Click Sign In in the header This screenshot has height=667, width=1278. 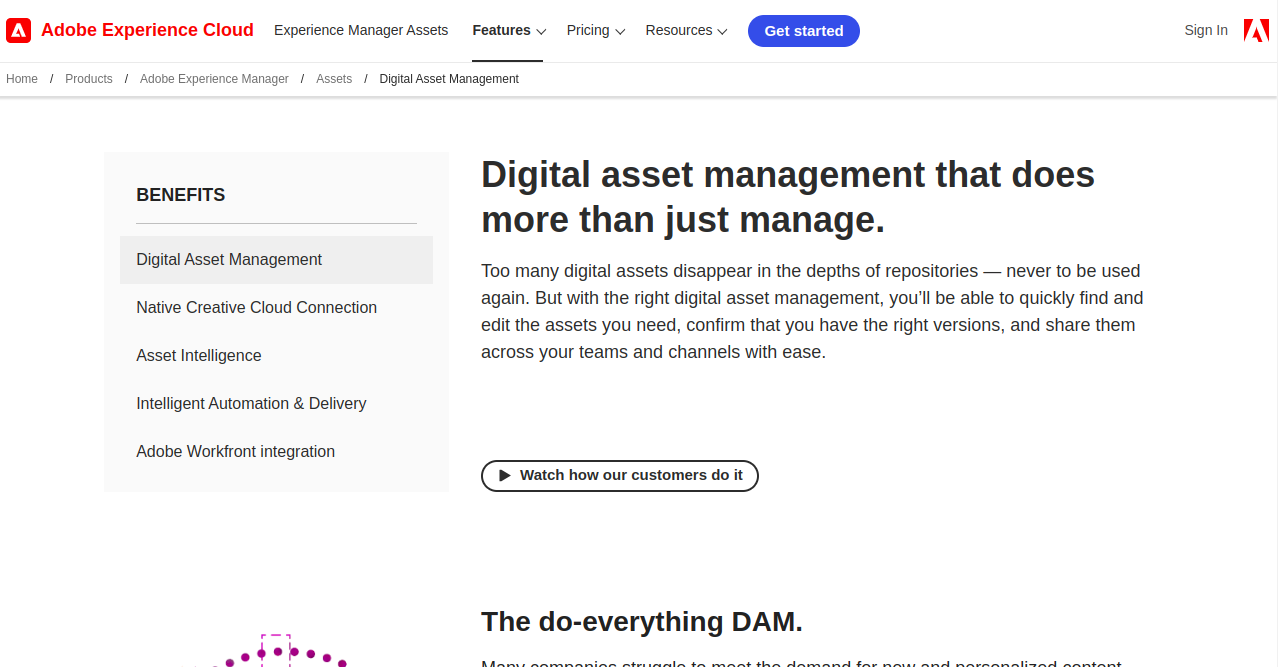[1206, 30]
